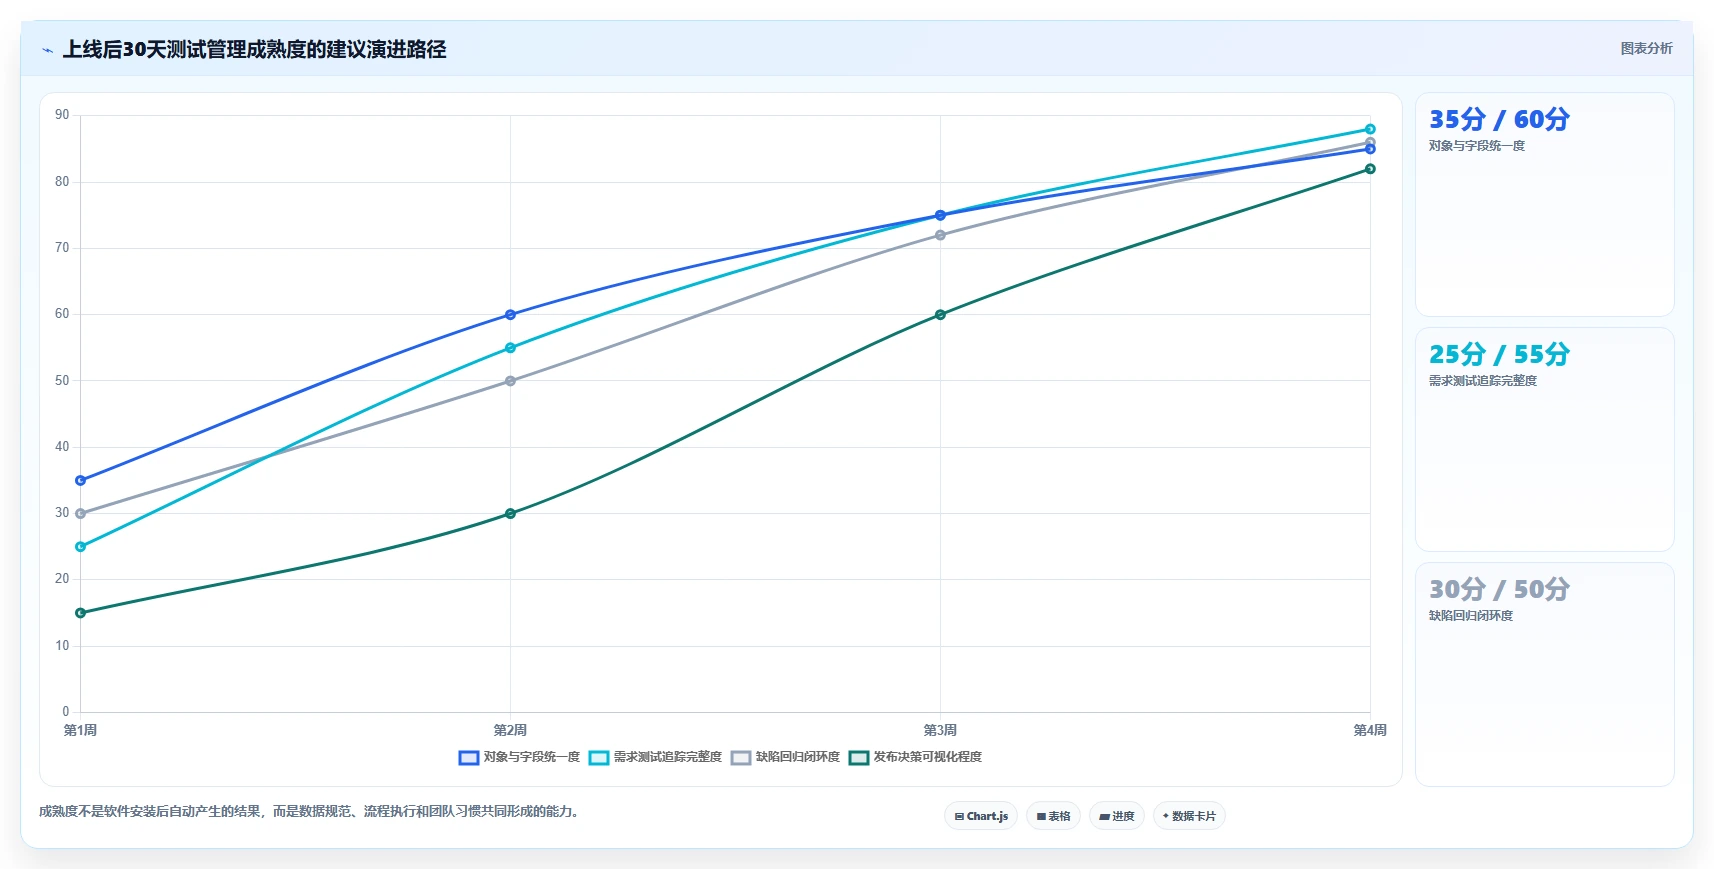Click the chart title 上线后30天测试管理成熟度的建议演进路径

[255, 49]
